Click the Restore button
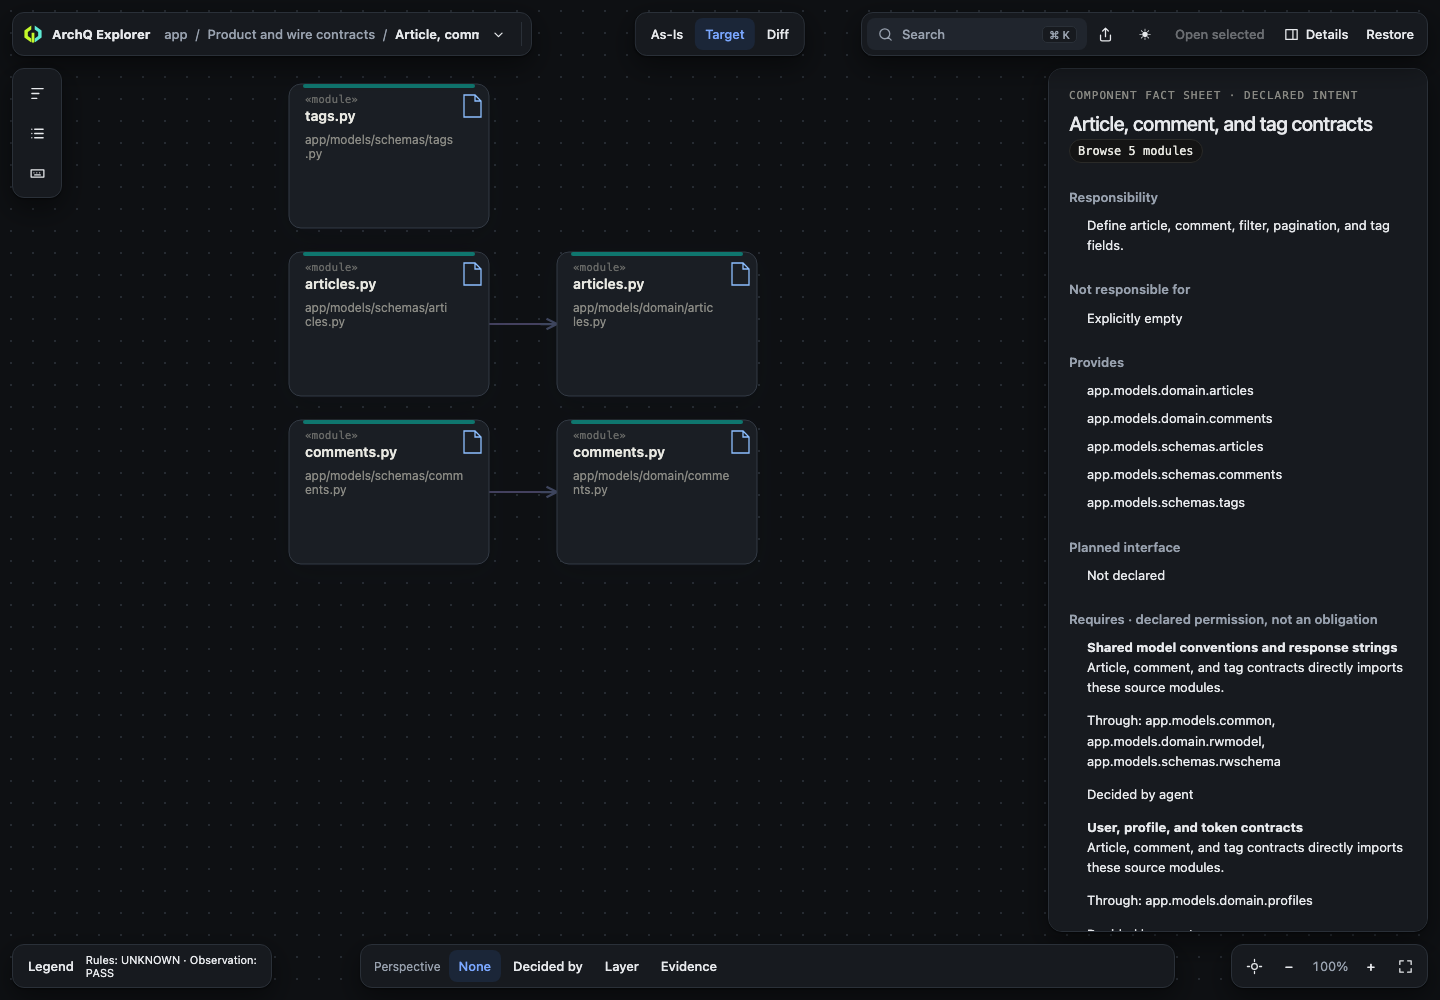Viewport: 1440px width, 1000px height. pyautogui.click(x=1390, y=34)
